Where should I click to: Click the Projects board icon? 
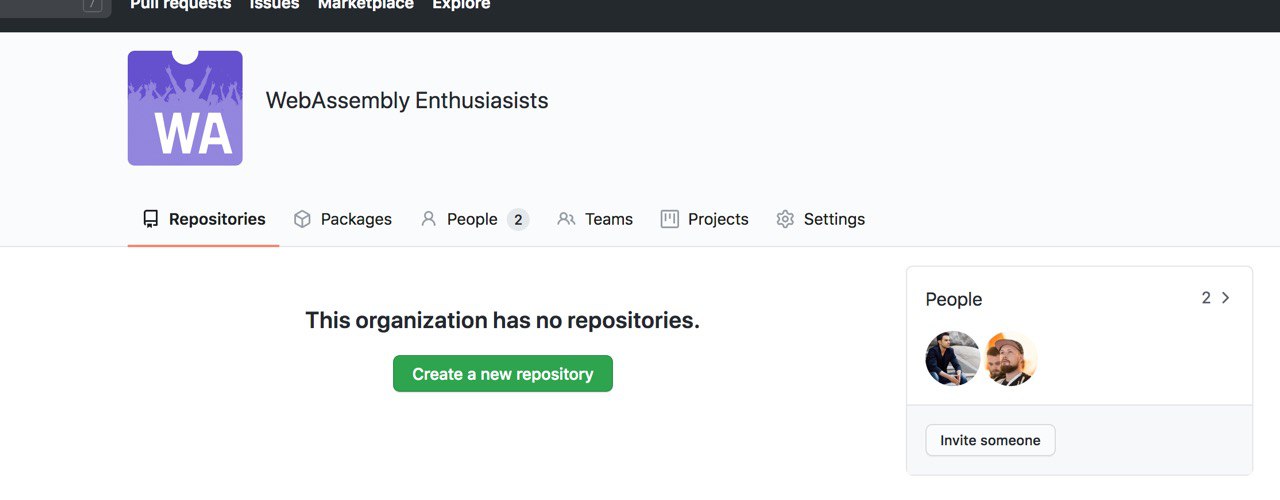pyautogui.click(x=670, y=219)
